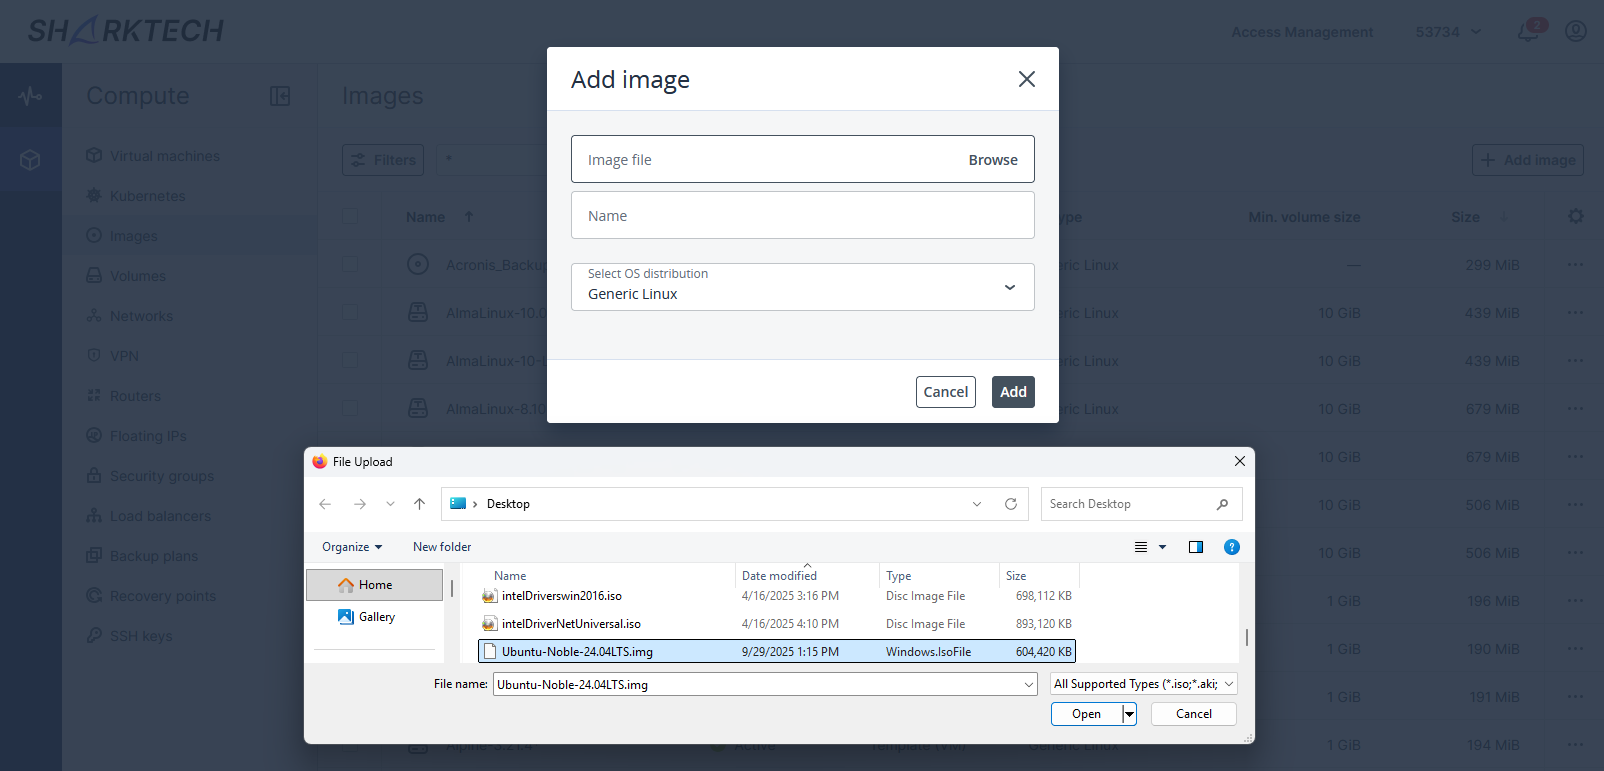Open the All Supported Types file filter dropdown
This screenshot has height=771, width=1604.
(x=1144, y=684)
